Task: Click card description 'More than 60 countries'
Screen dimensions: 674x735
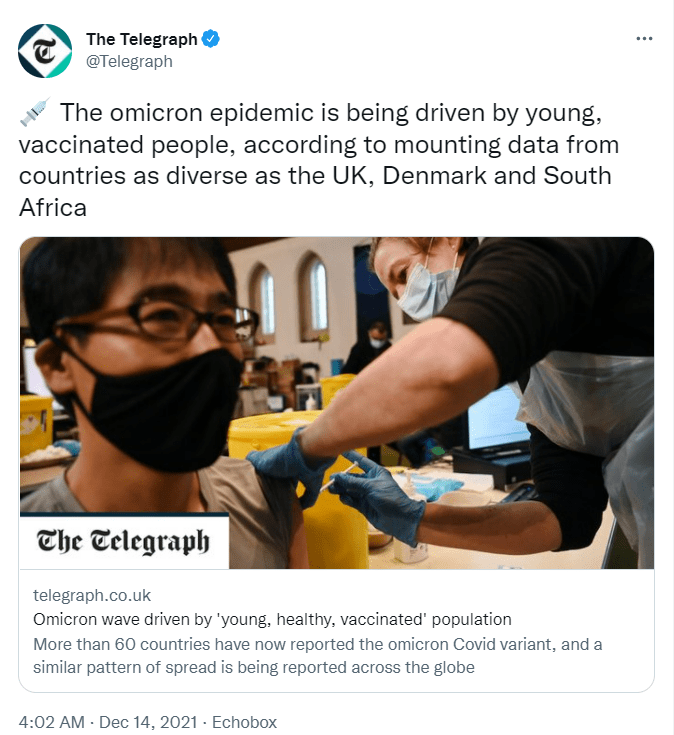Action: click(x=317, y=656)
